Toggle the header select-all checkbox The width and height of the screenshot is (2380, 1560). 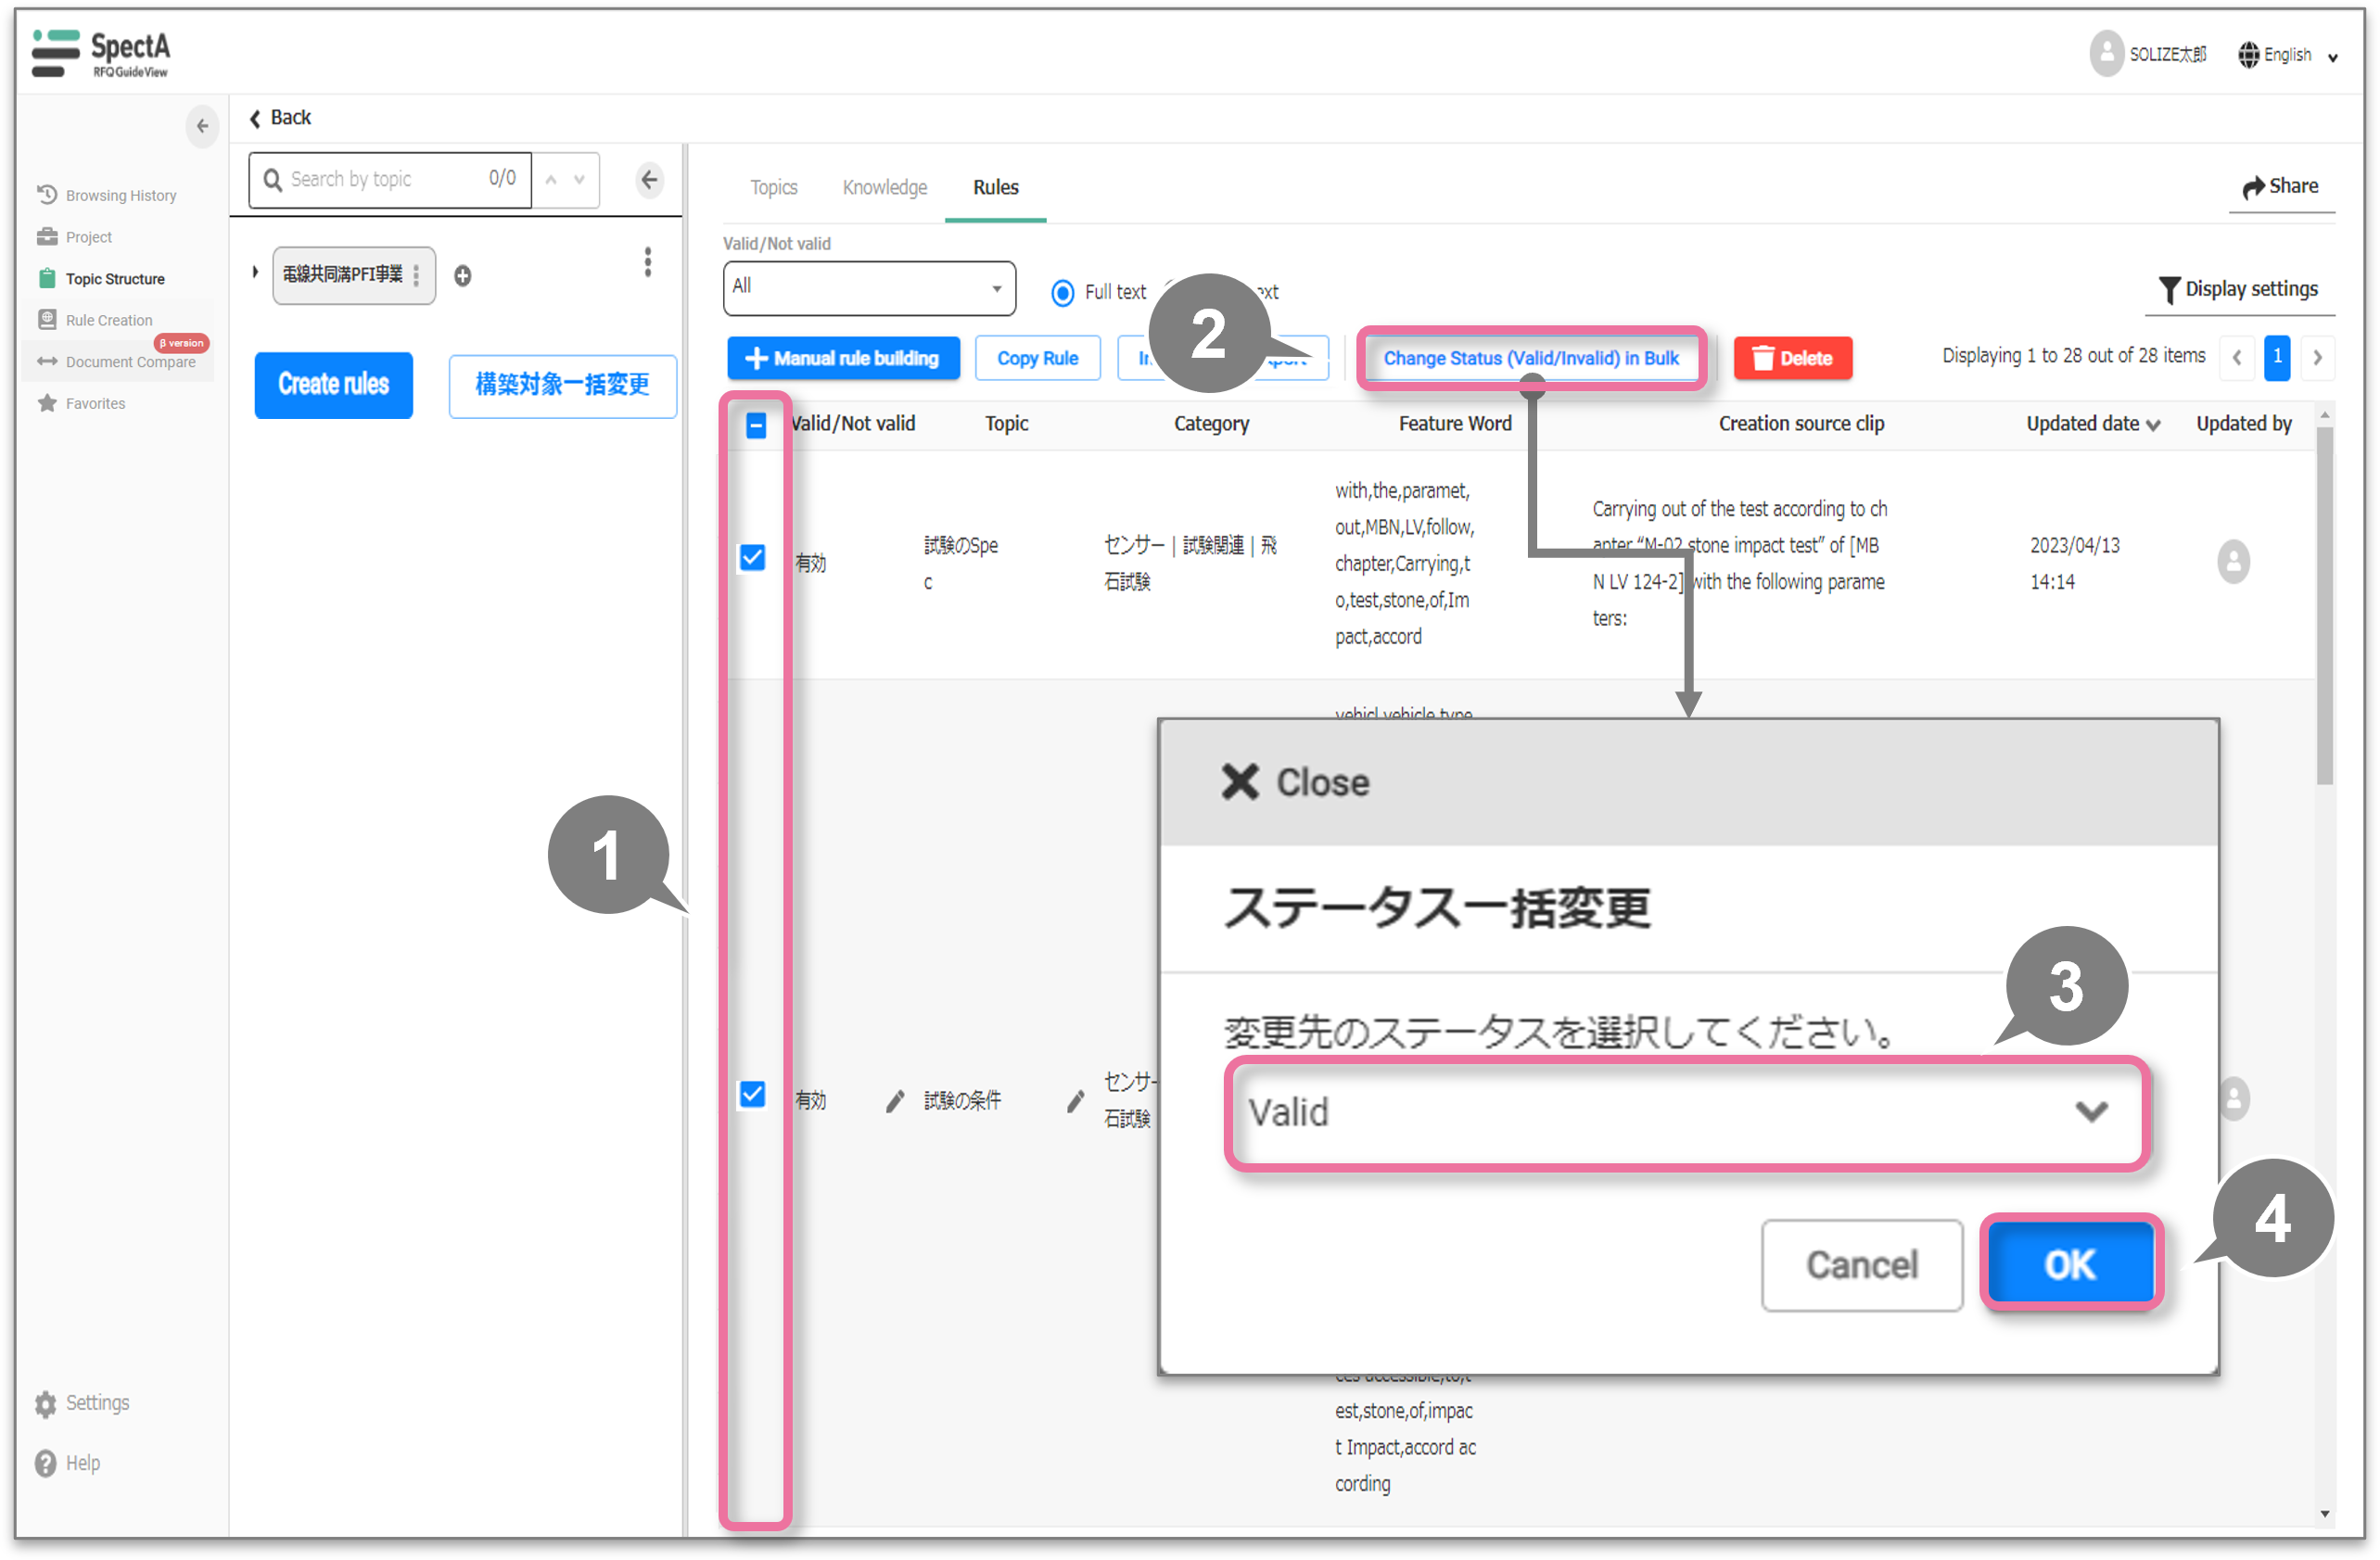click(756, 425)
